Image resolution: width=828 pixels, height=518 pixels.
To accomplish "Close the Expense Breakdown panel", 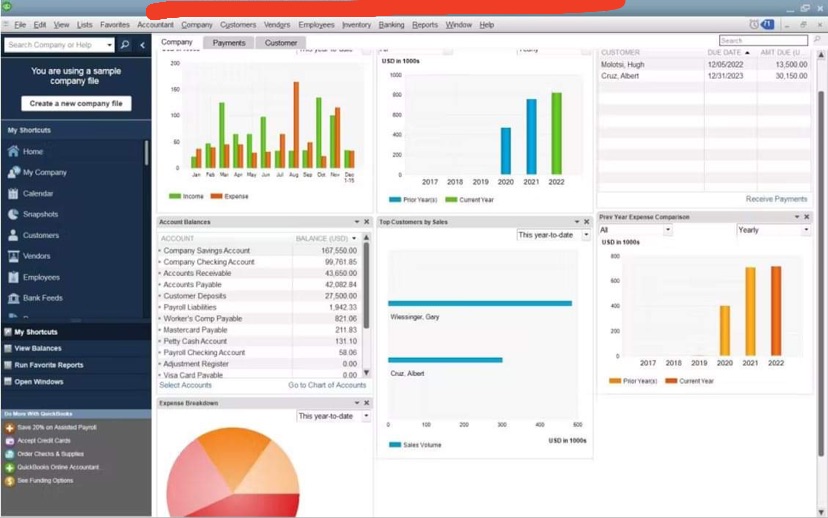I will pos(366,403).
